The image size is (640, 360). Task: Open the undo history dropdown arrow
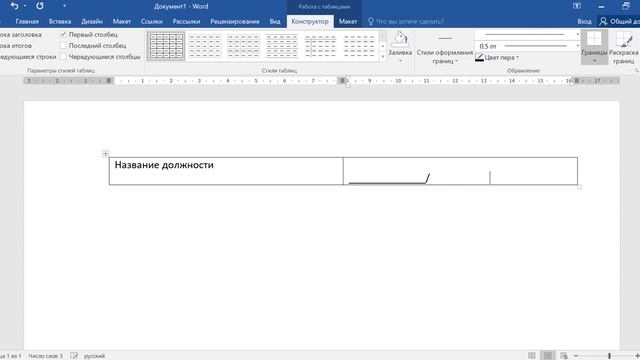[25, 6]
